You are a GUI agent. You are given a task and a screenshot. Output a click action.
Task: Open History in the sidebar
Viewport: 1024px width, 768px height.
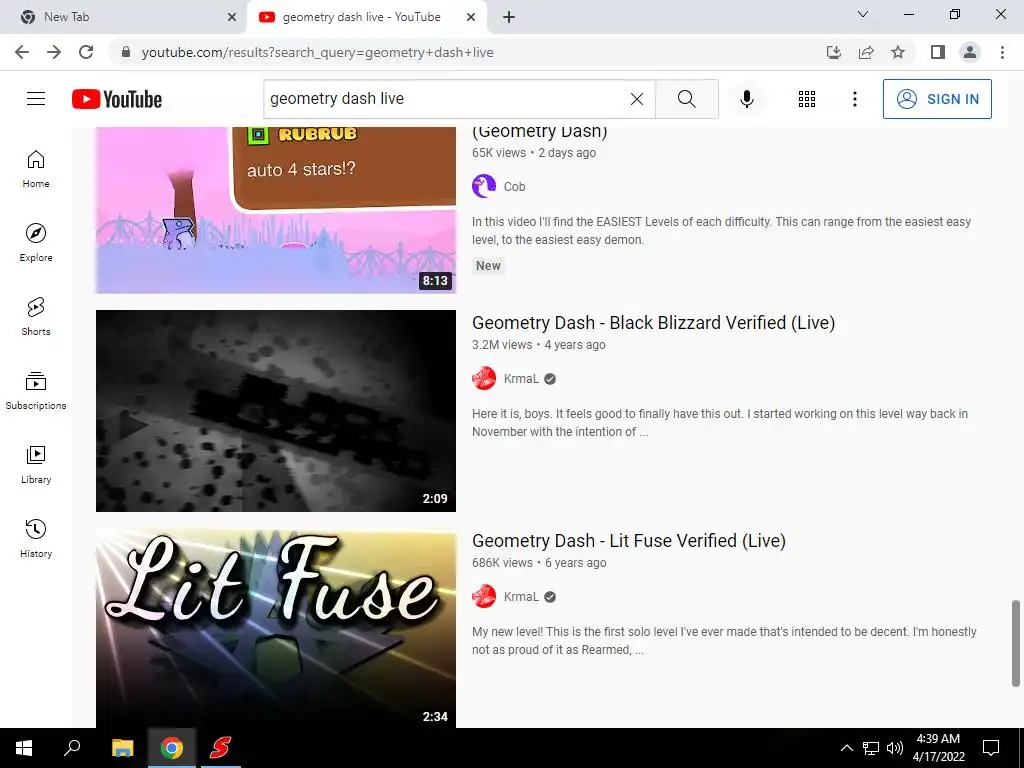coord(36,538)
